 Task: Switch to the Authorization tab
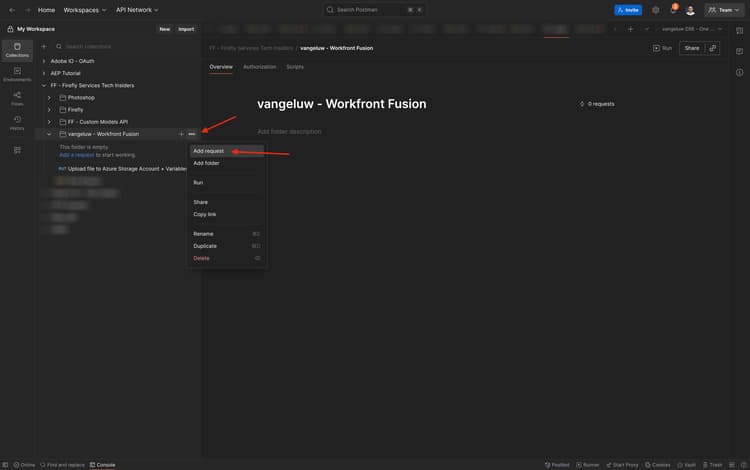pyautogui.click(x=260, y=67)
